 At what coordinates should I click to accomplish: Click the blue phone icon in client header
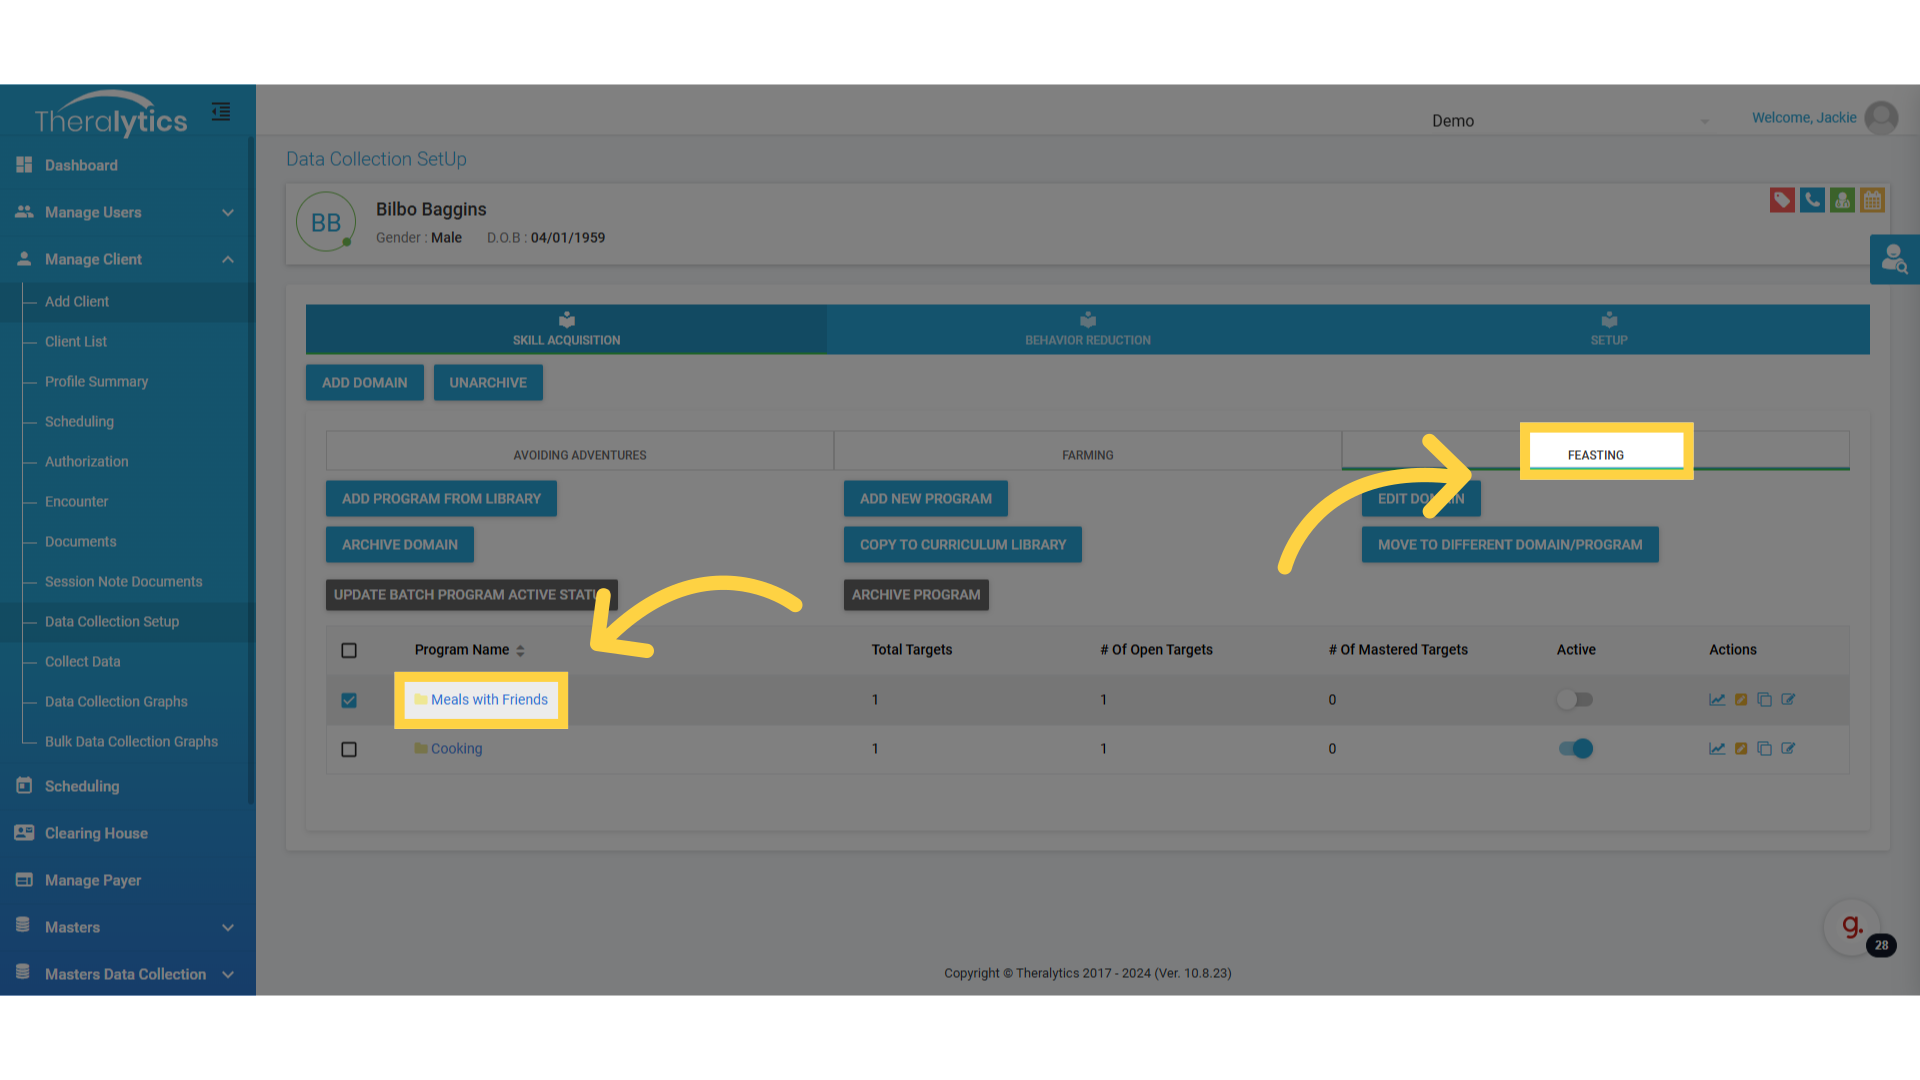pos(1811,200)
